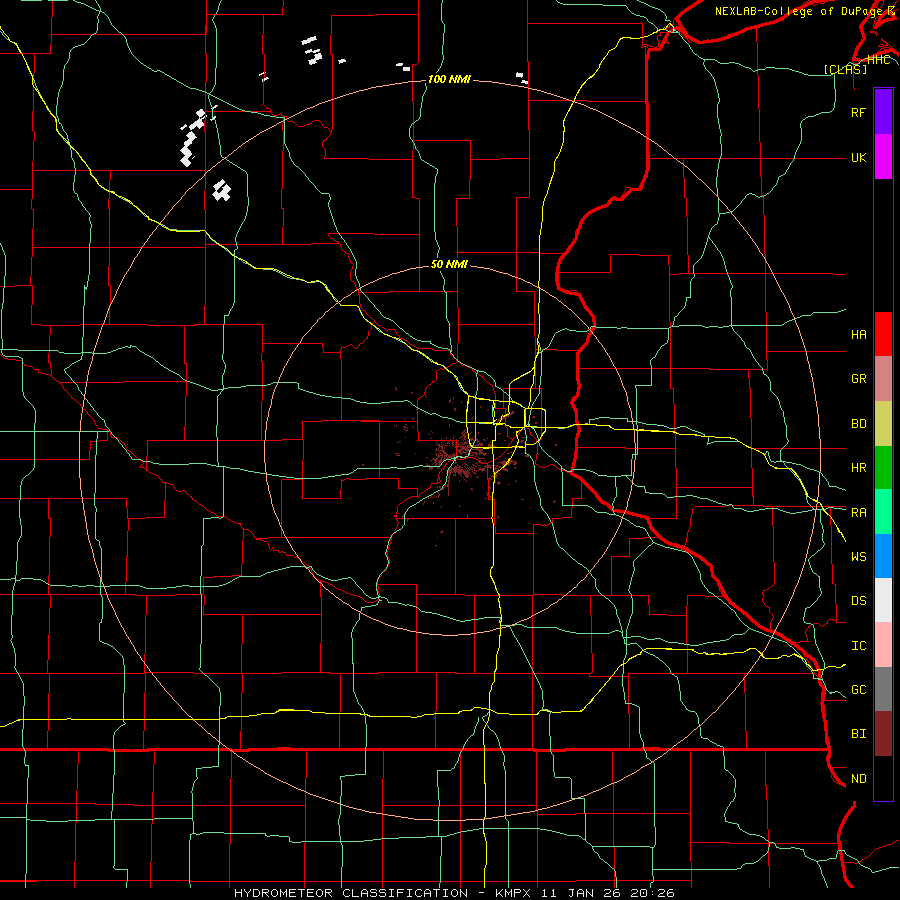Click the RF legend label
900x900 pixels.
click(858, 112)
